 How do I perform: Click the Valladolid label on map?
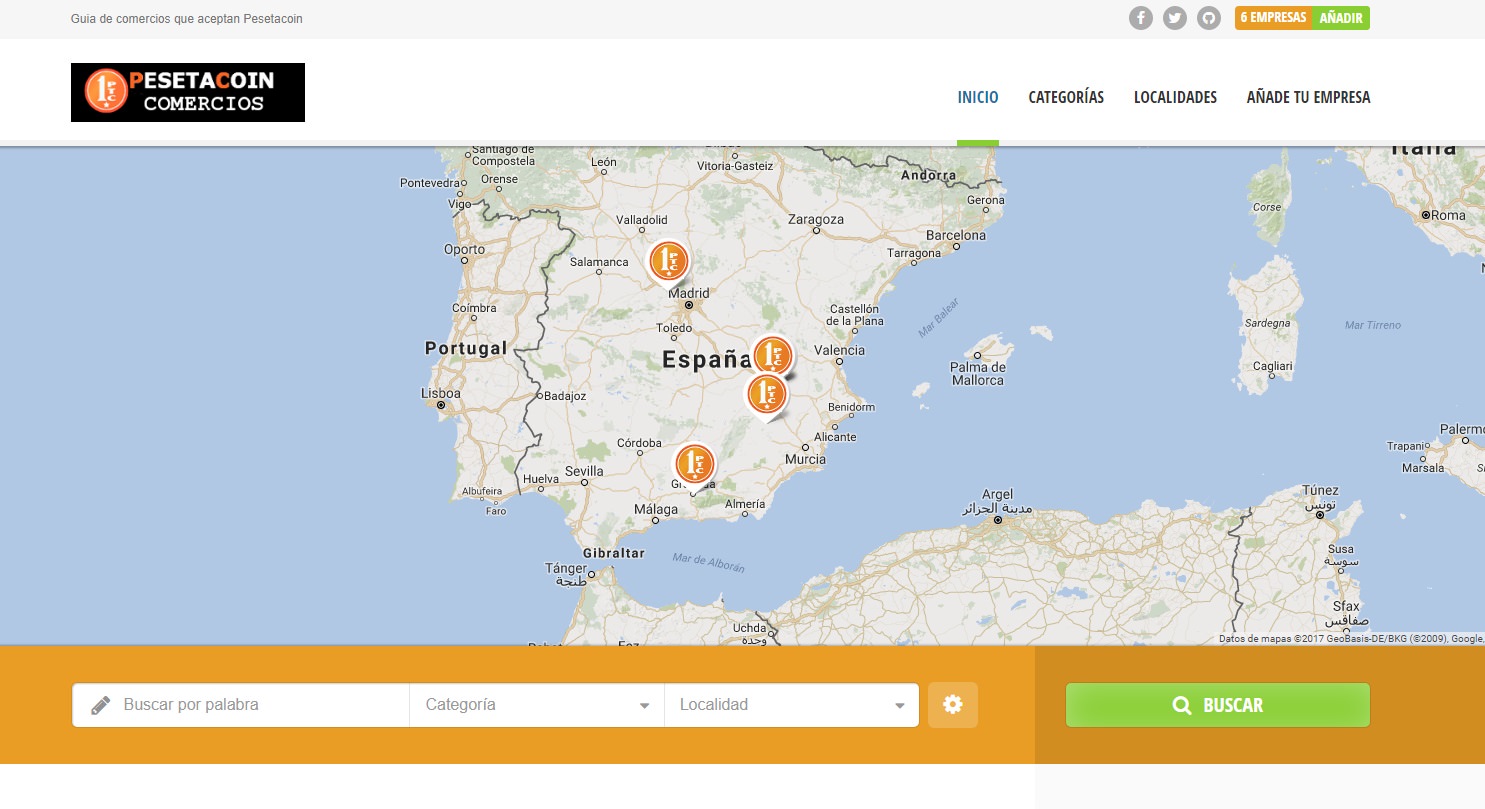pos(642,220)
